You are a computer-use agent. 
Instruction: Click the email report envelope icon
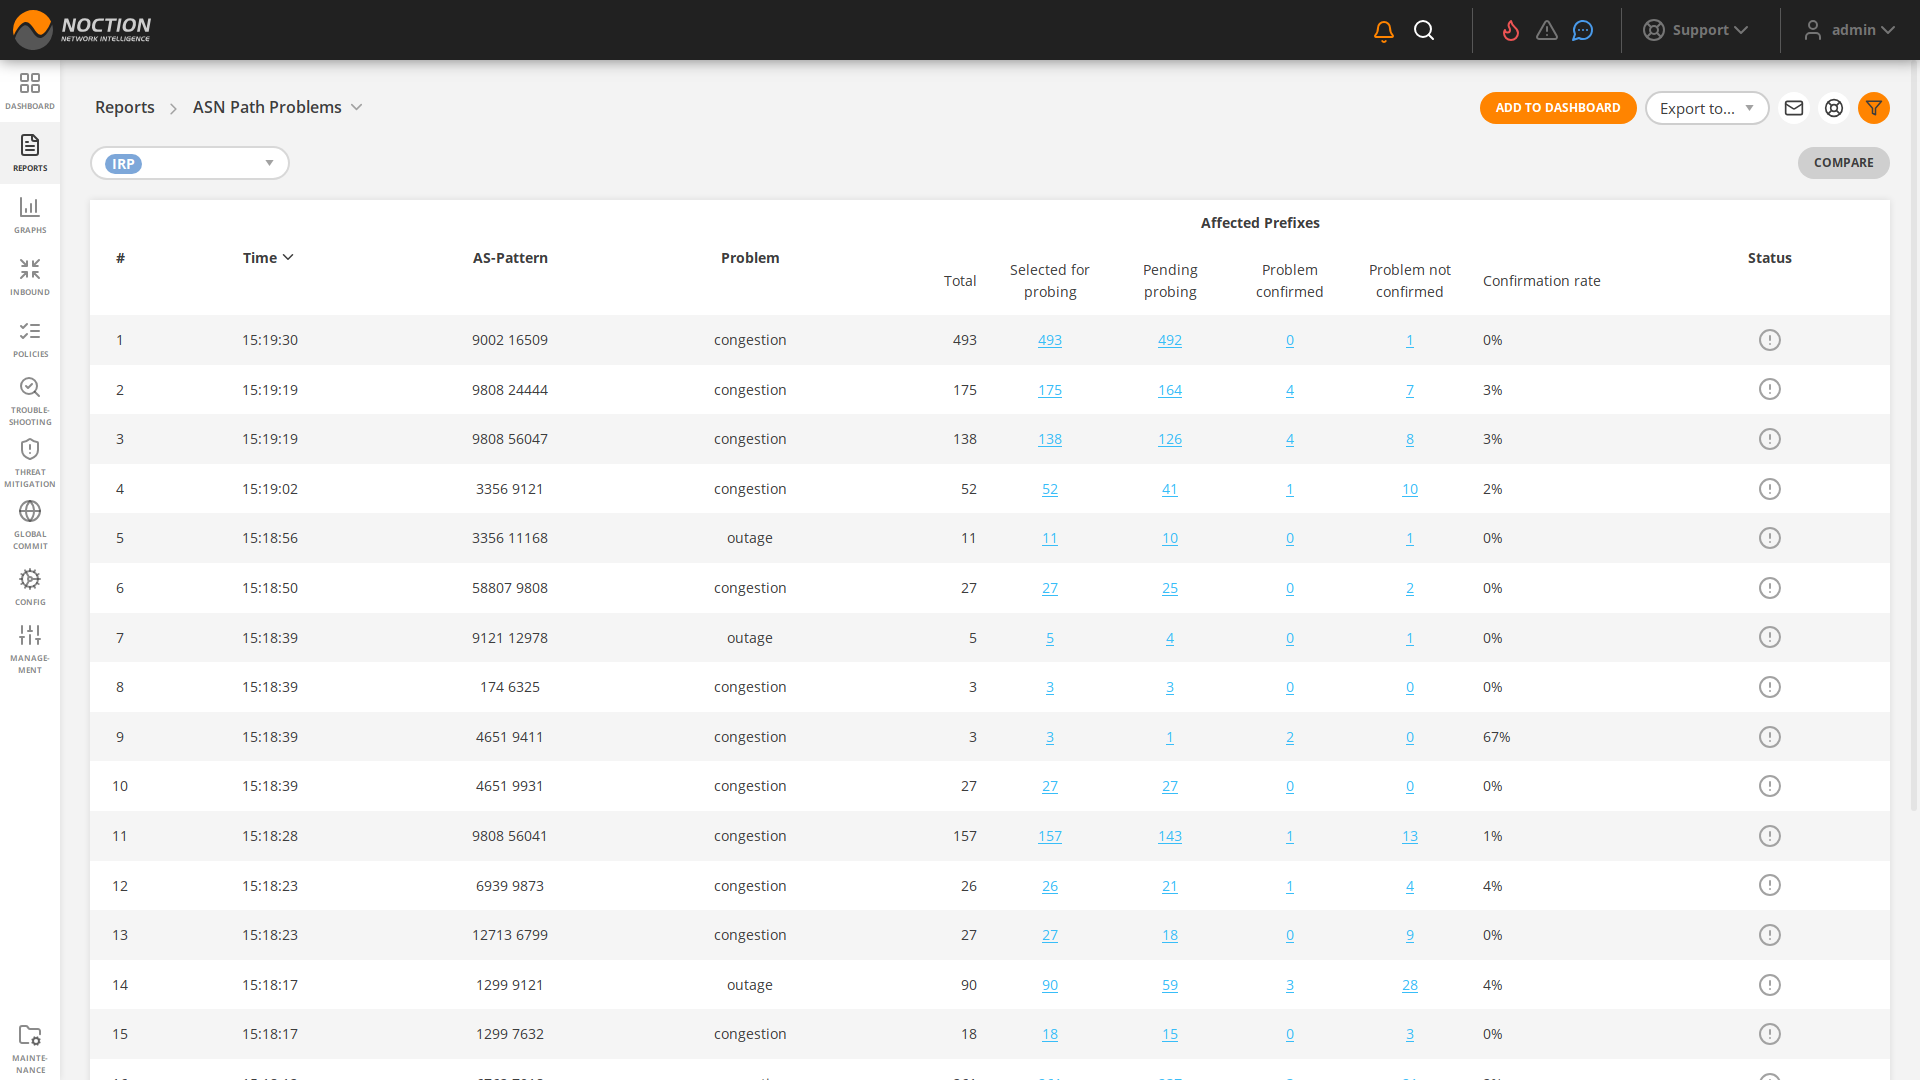pyautogui.click(x=1794, y=108)
